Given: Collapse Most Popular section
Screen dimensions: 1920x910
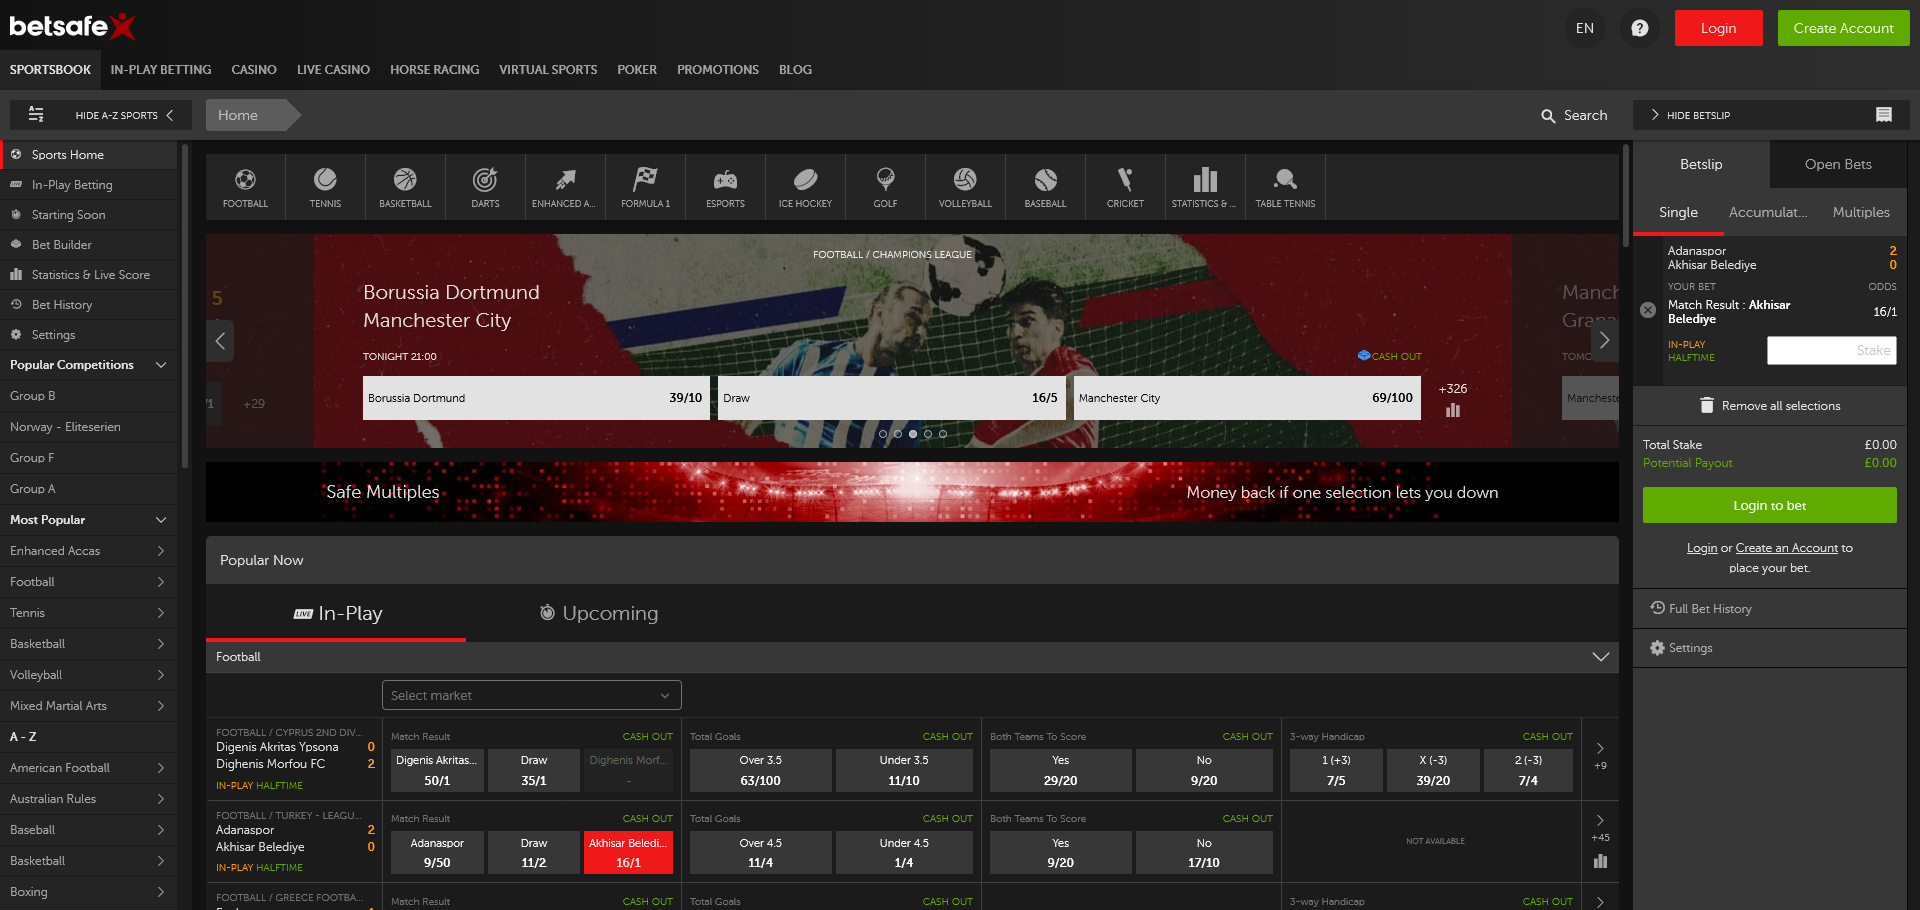Looking at the screenshot, I should pos(161,520).
